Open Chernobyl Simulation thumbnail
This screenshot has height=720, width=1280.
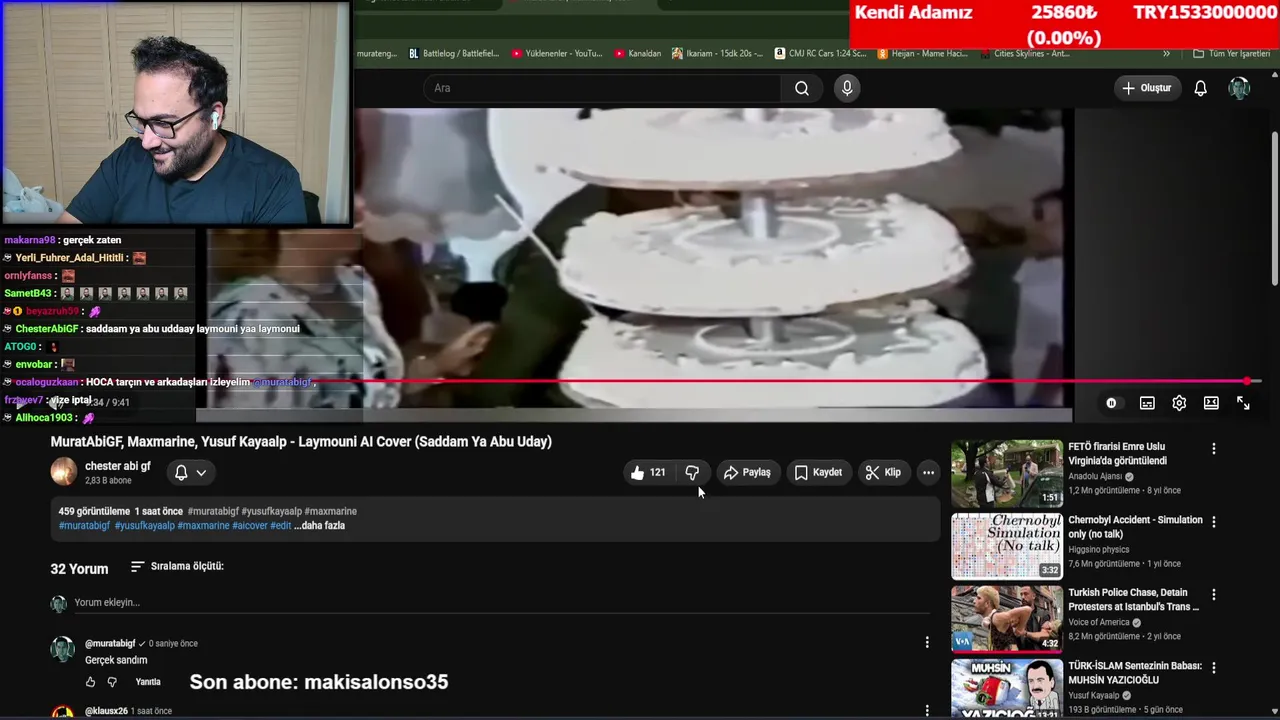[x=1007, y=546]
